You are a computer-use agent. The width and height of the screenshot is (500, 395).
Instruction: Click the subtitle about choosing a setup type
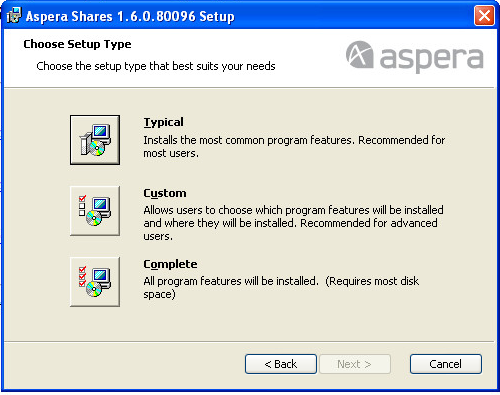156,66
